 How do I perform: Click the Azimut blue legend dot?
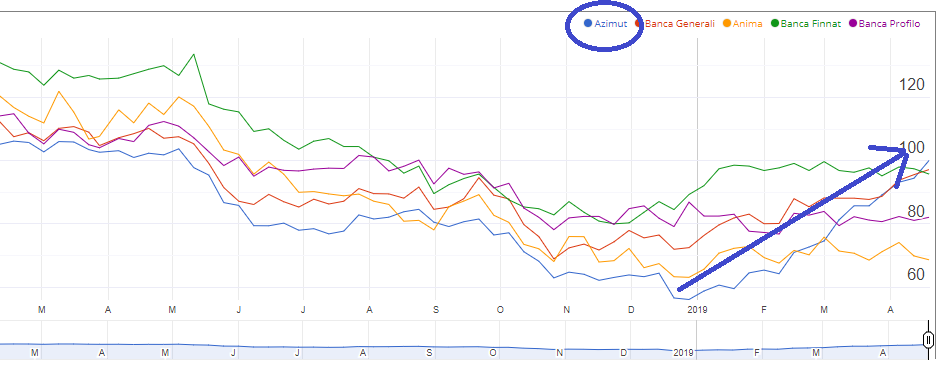click(x=588, y=24)
